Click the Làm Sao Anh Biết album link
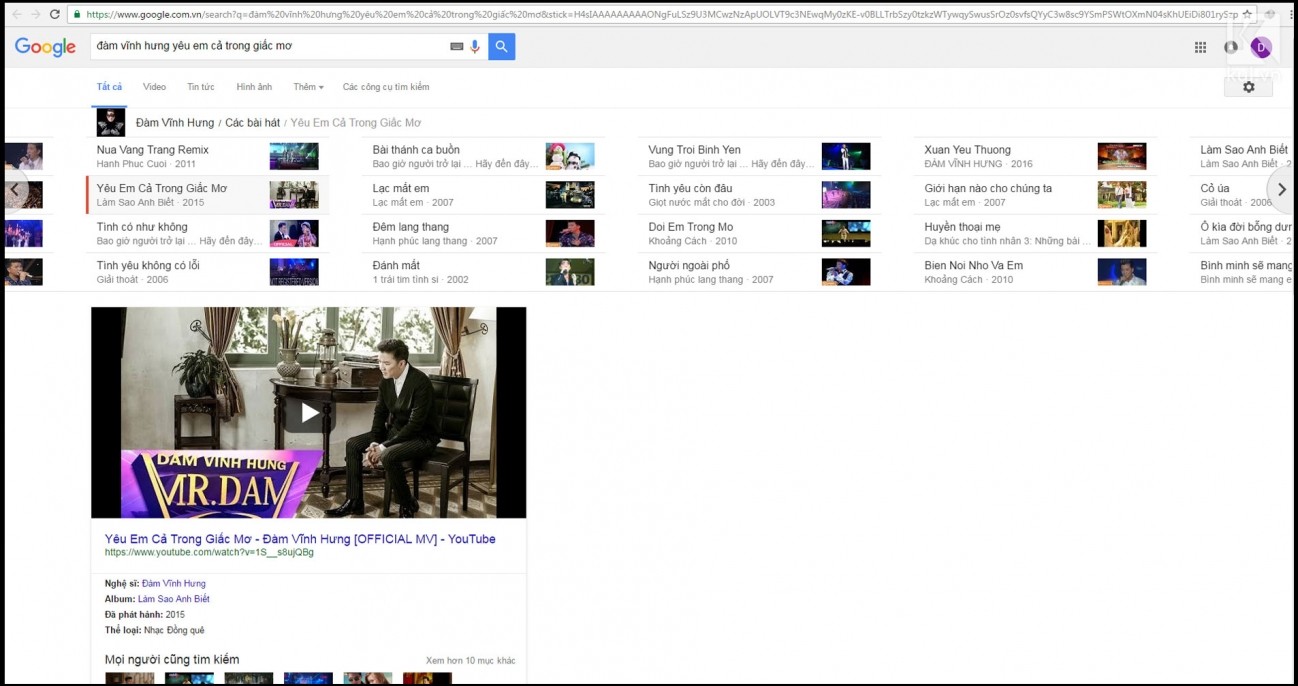 click(x=174, y=599)
